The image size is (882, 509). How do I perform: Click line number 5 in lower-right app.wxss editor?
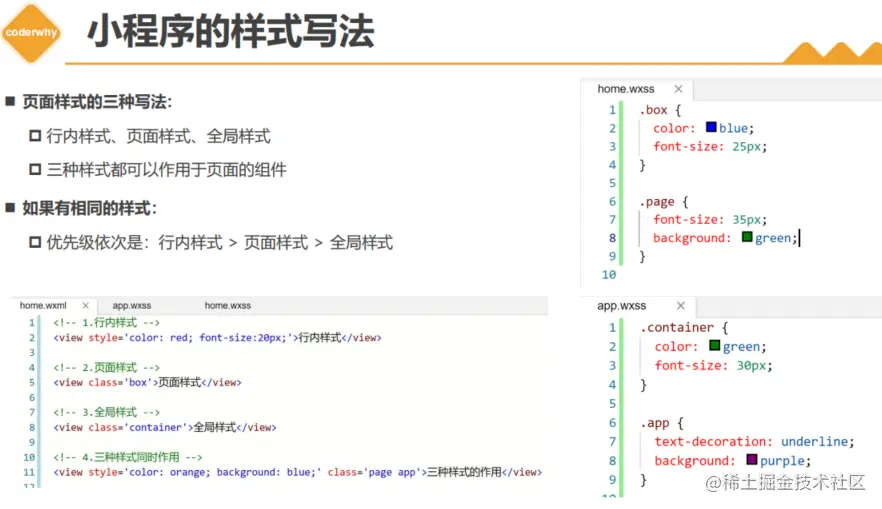613,404
